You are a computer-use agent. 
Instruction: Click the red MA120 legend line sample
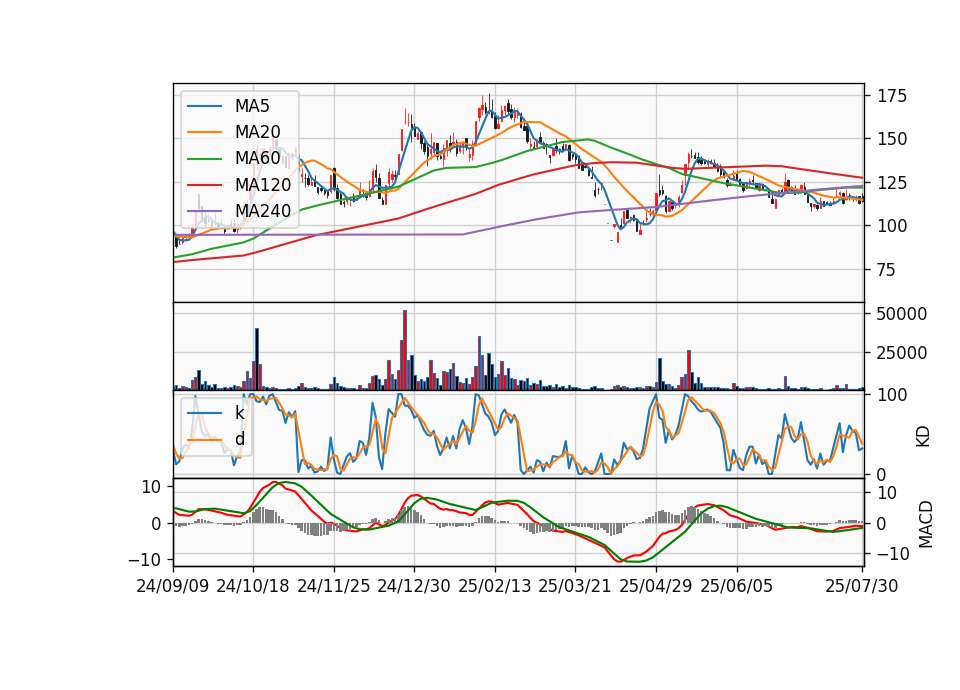tap(204, 185)
